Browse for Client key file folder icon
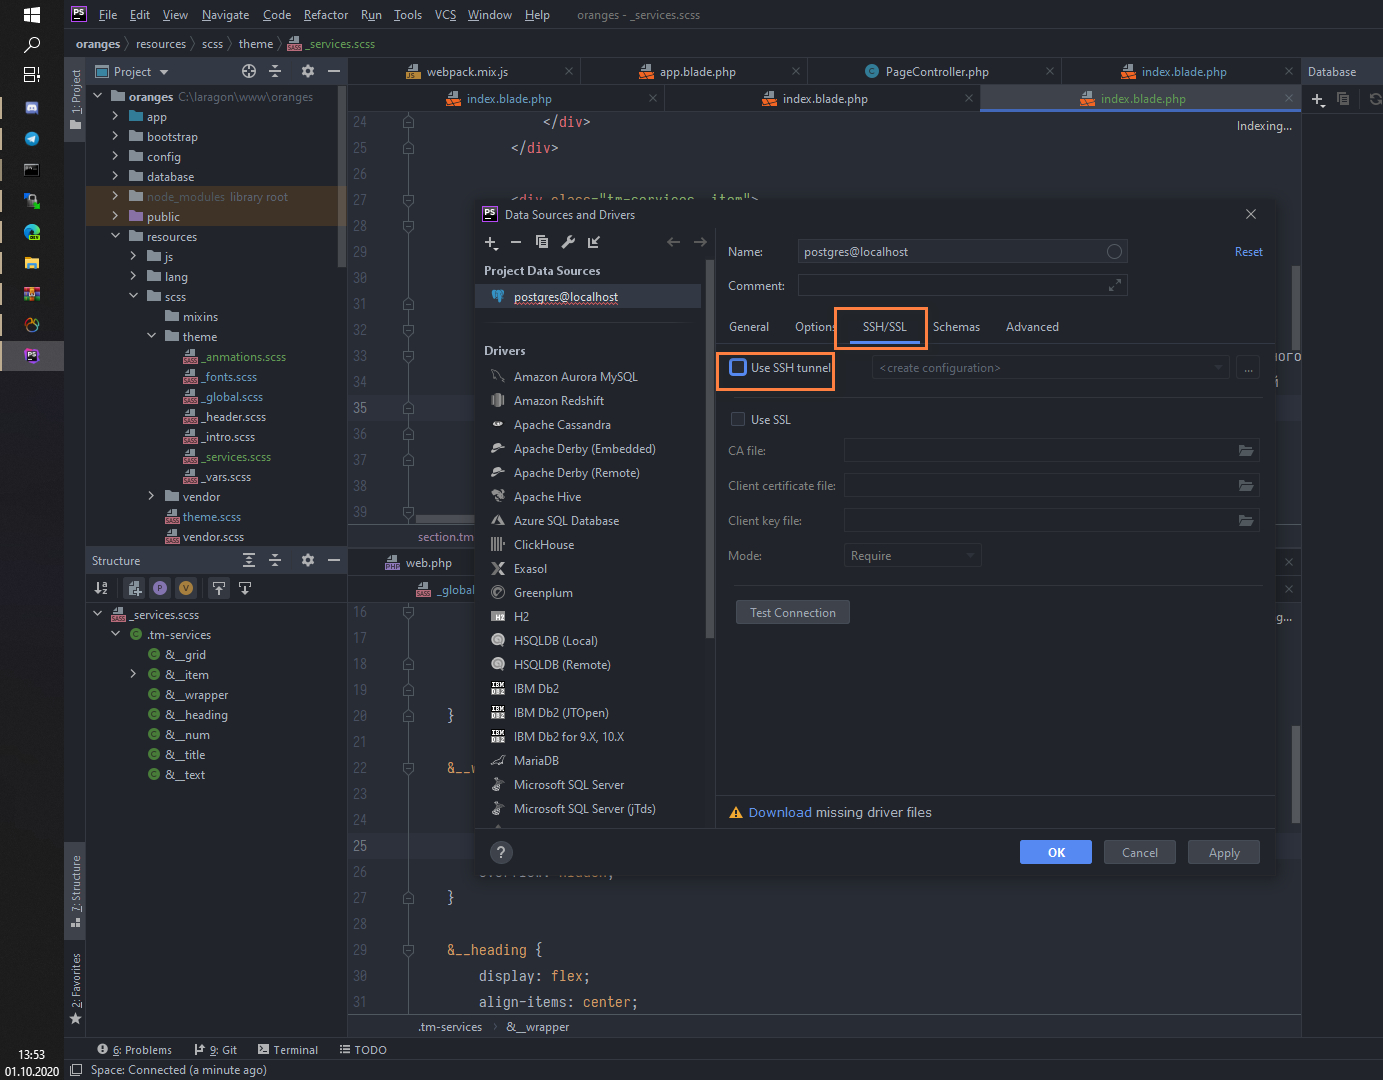The width and height of the screenshot is (1383, 1080). pos(1246,521)
